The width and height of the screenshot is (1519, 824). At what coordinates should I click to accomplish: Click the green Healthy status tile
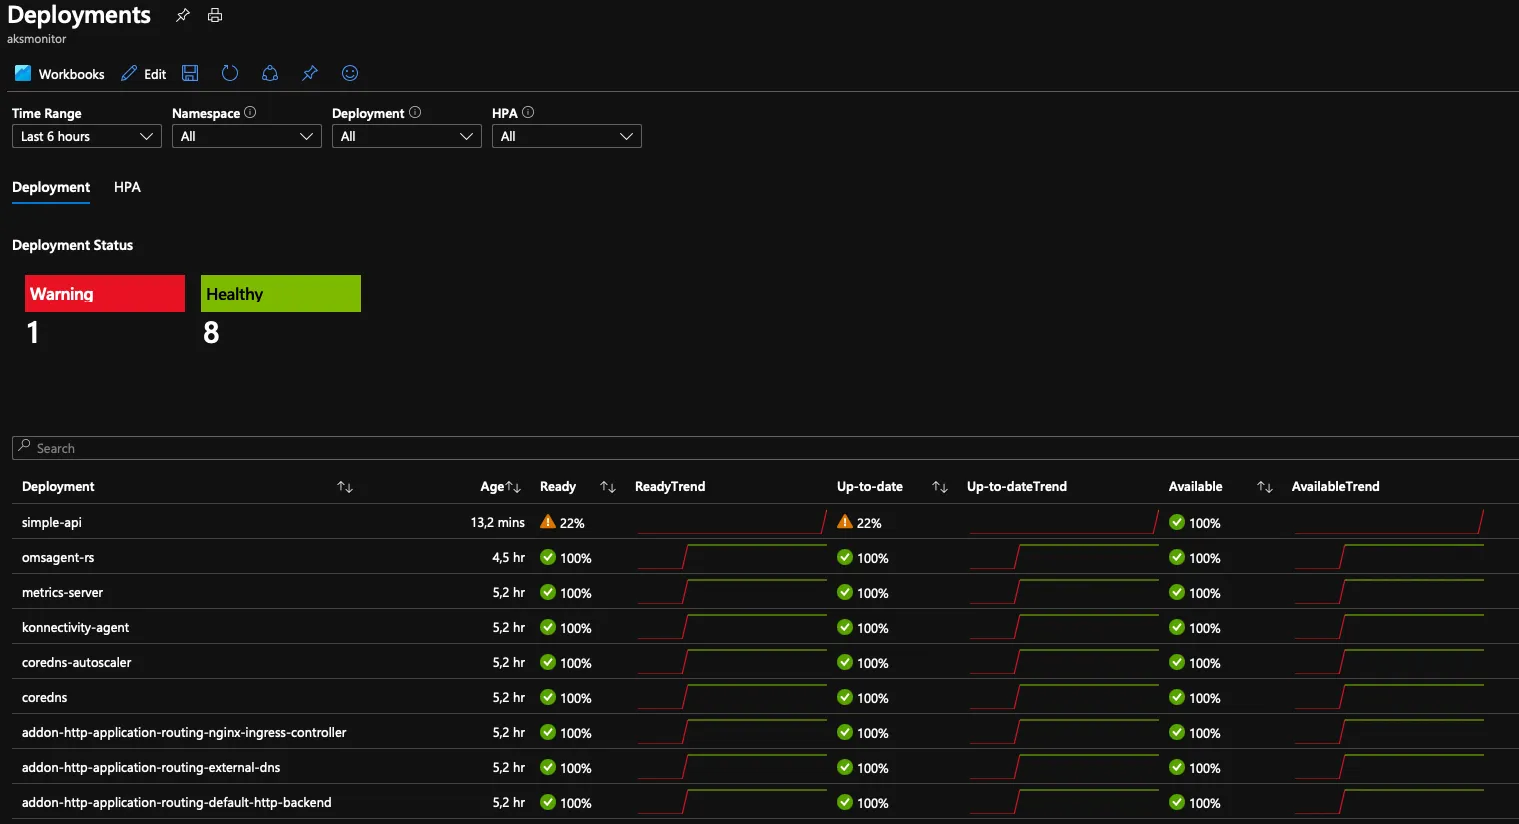pos(281,293)
